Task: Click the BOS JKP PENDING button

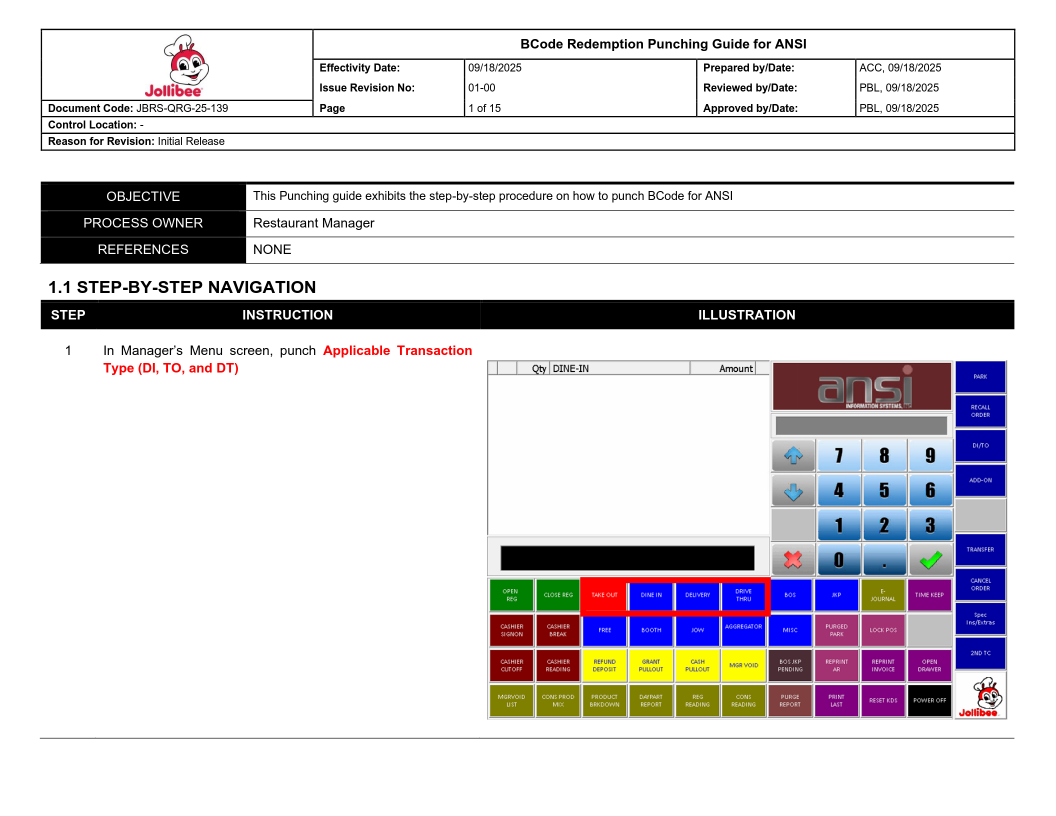Action: click(790, 665)
